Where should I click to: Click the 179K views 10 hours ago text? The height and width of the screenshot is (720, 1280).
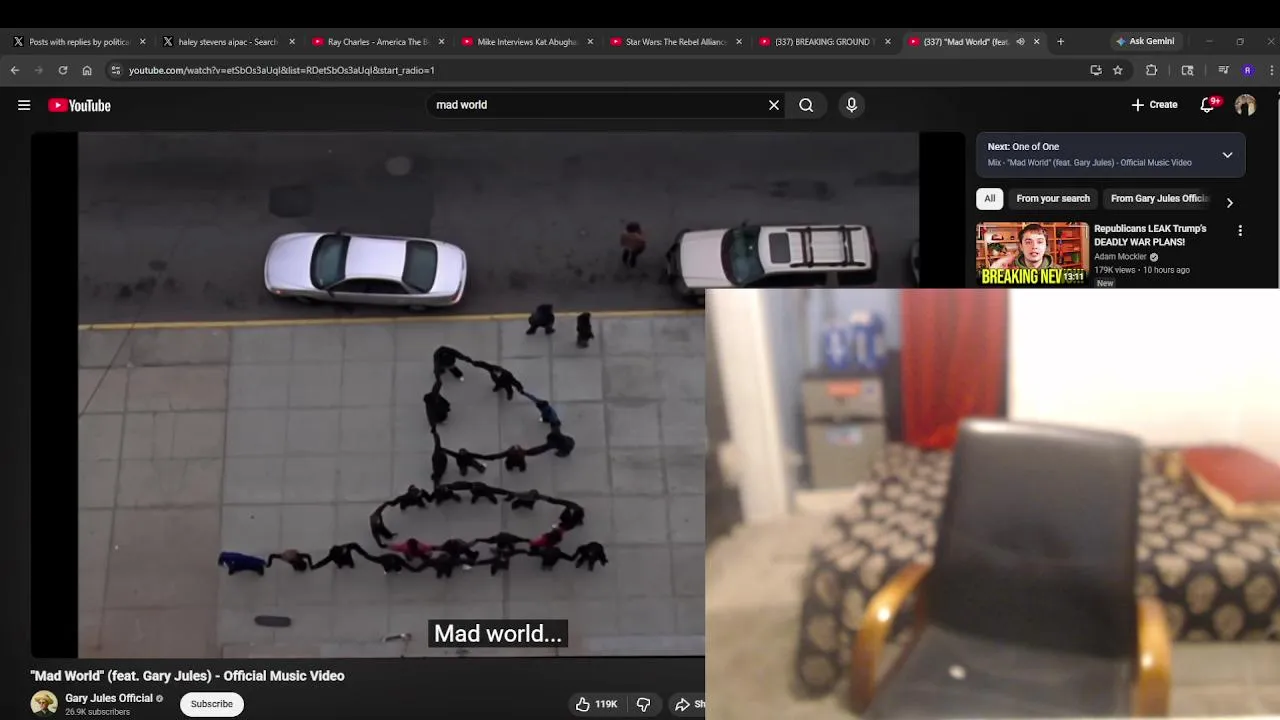1141,270
